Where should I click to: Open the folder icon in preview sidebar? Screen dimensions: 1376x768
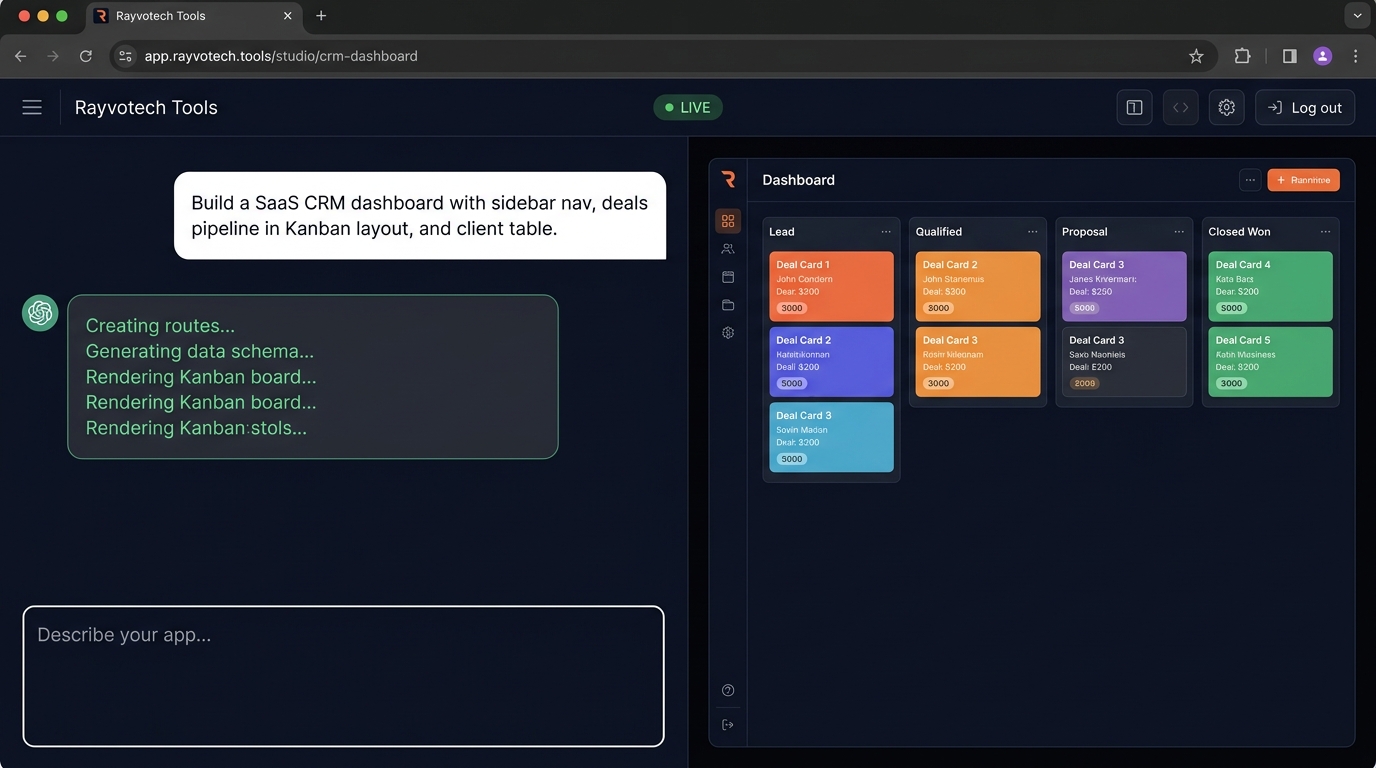pyautogui.click(x=728, y=305)
